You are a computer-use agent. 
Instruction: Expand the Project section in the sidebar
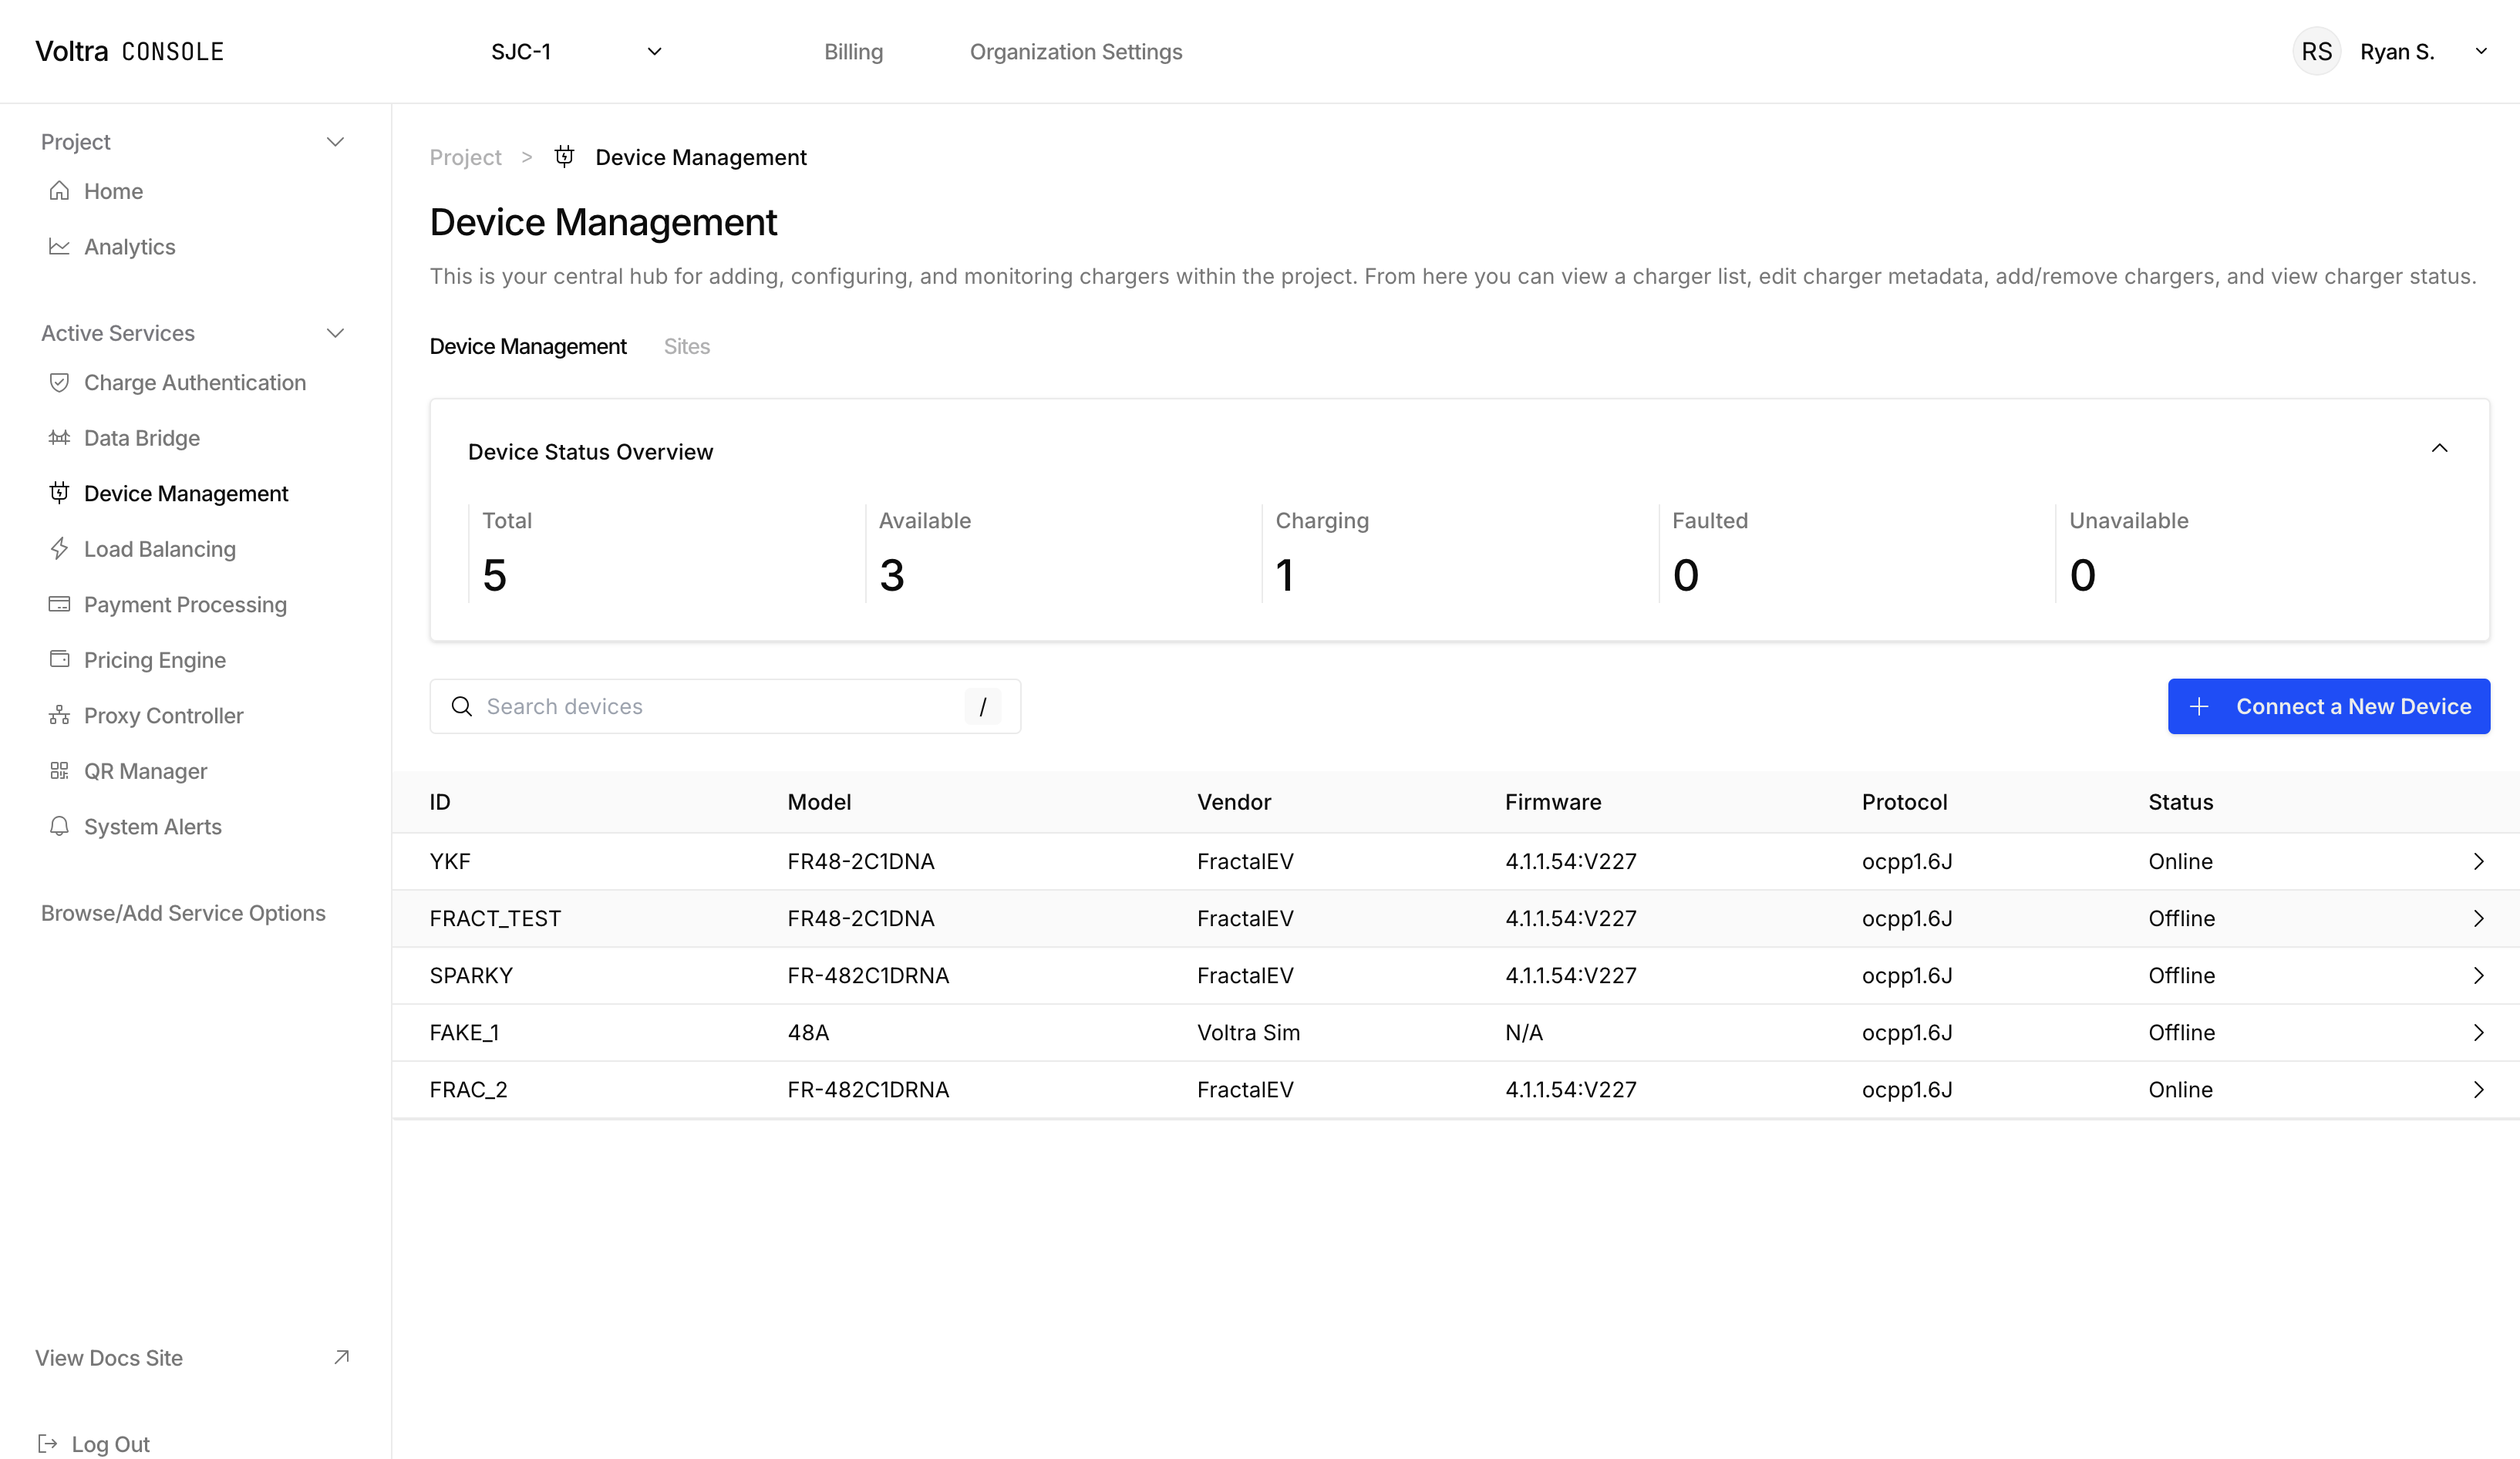point(336,141)
